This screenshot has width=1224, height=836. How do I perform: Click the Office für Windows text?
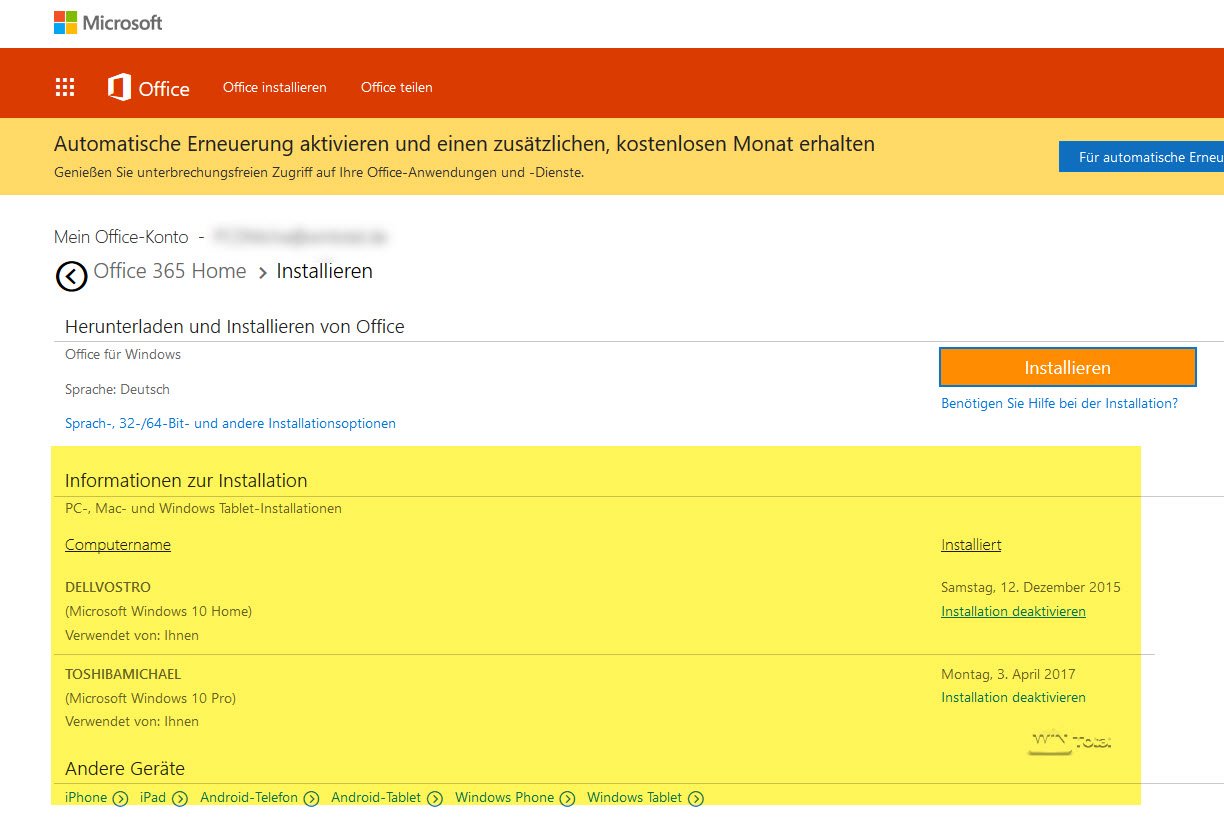pos(123,354)
